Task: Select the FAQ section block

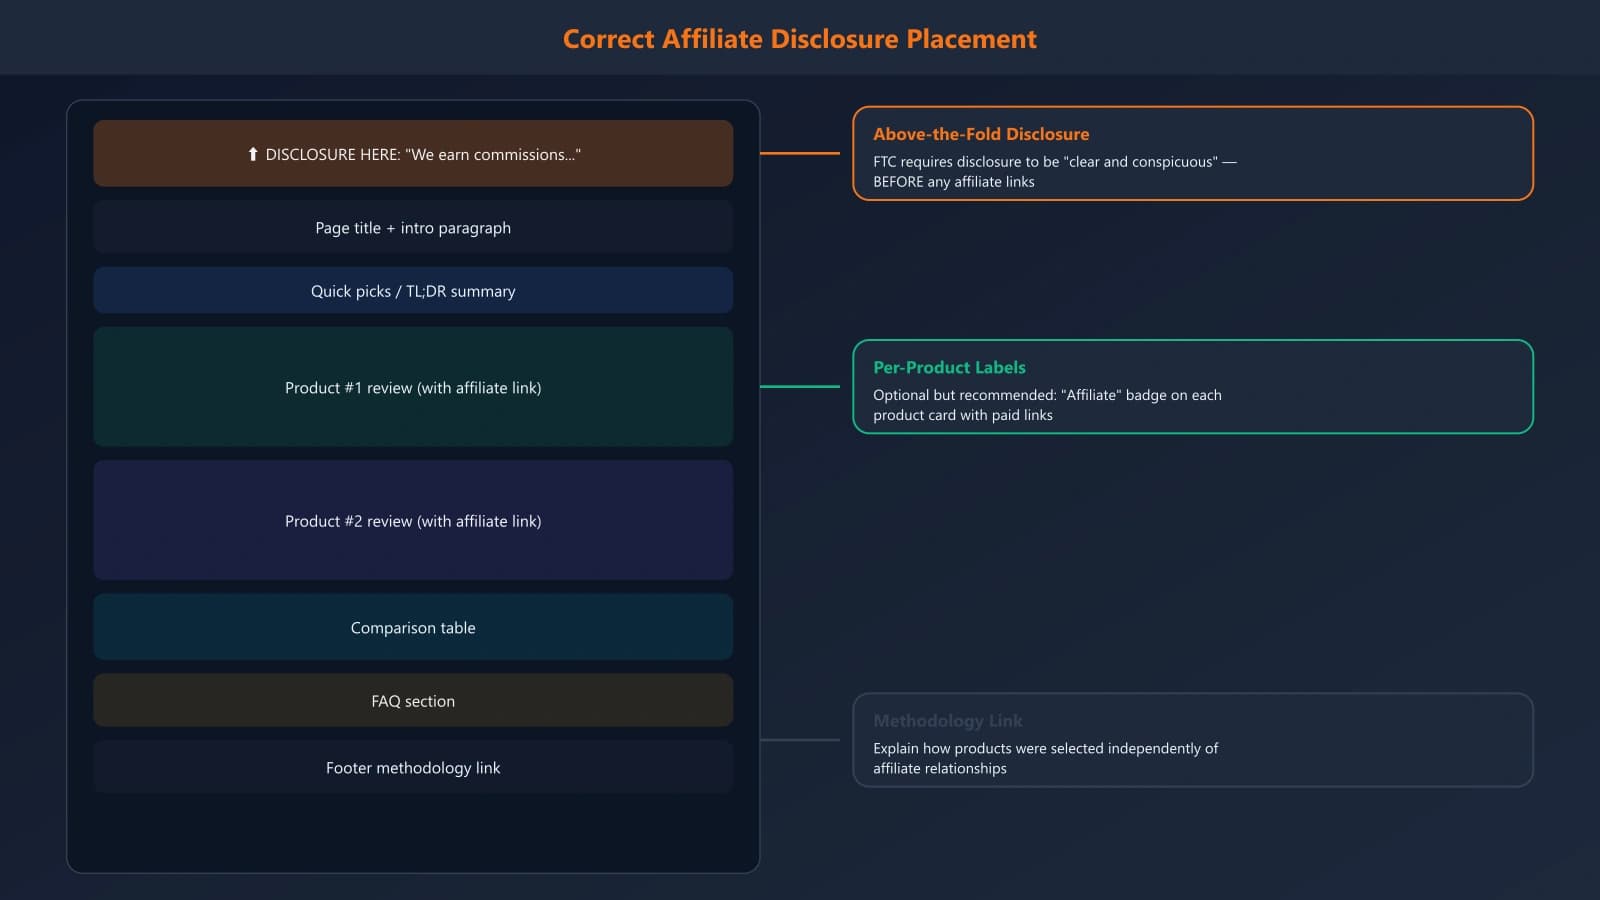Action: point(413,700)
